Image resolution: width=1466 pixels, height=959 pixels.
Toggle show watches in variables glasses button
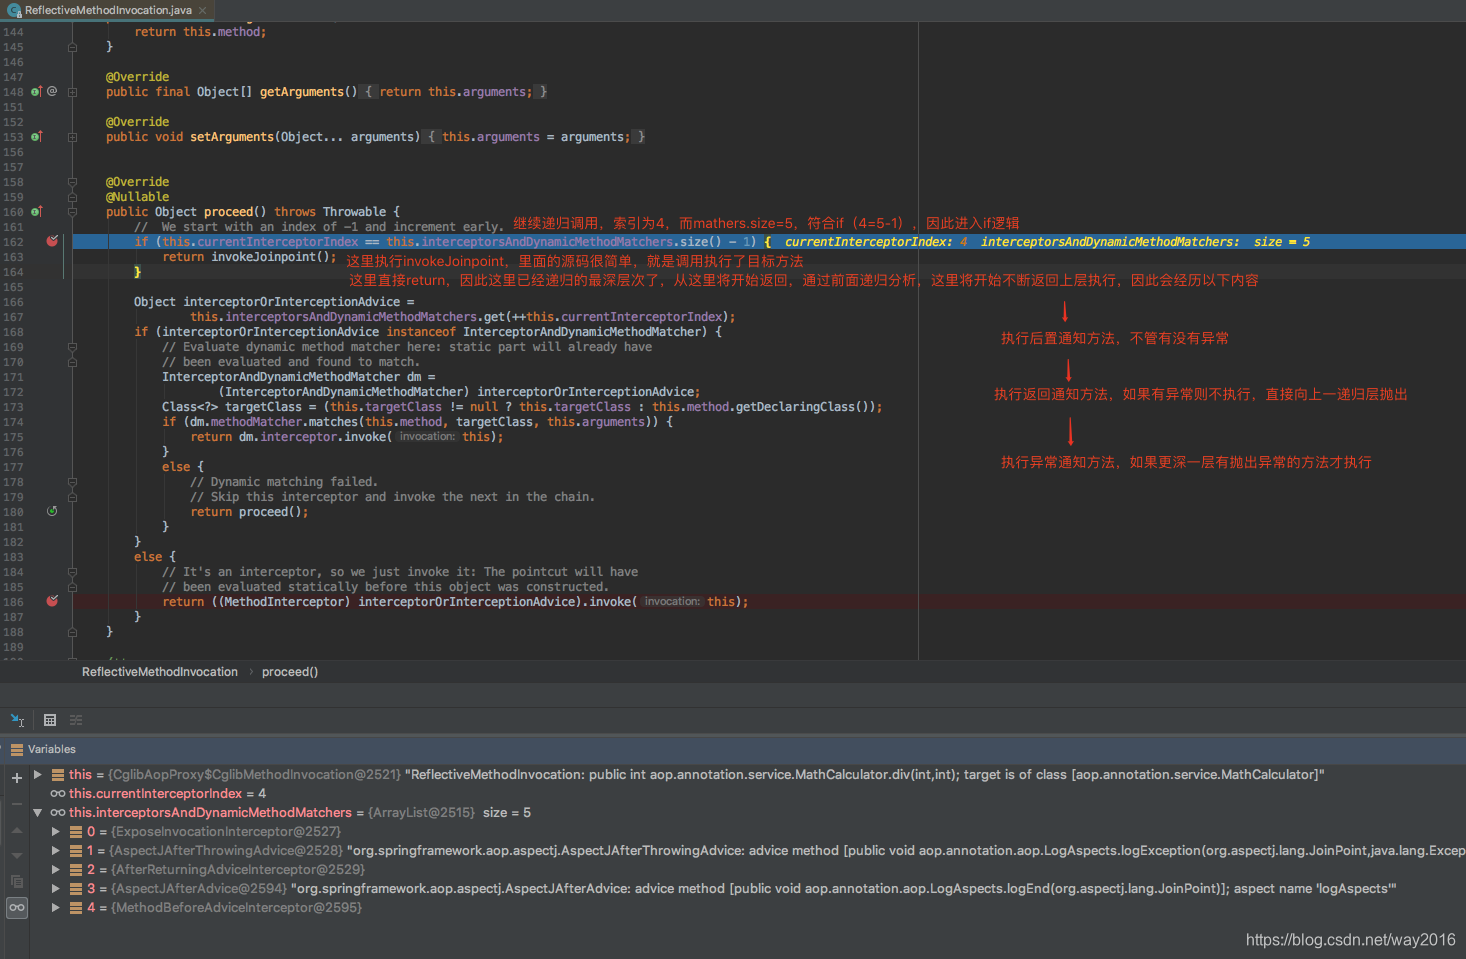tap(17, 908)
